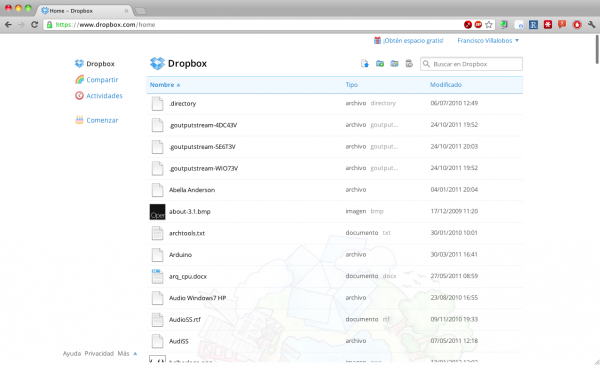Sort files by Tipo column

point(351,85)
